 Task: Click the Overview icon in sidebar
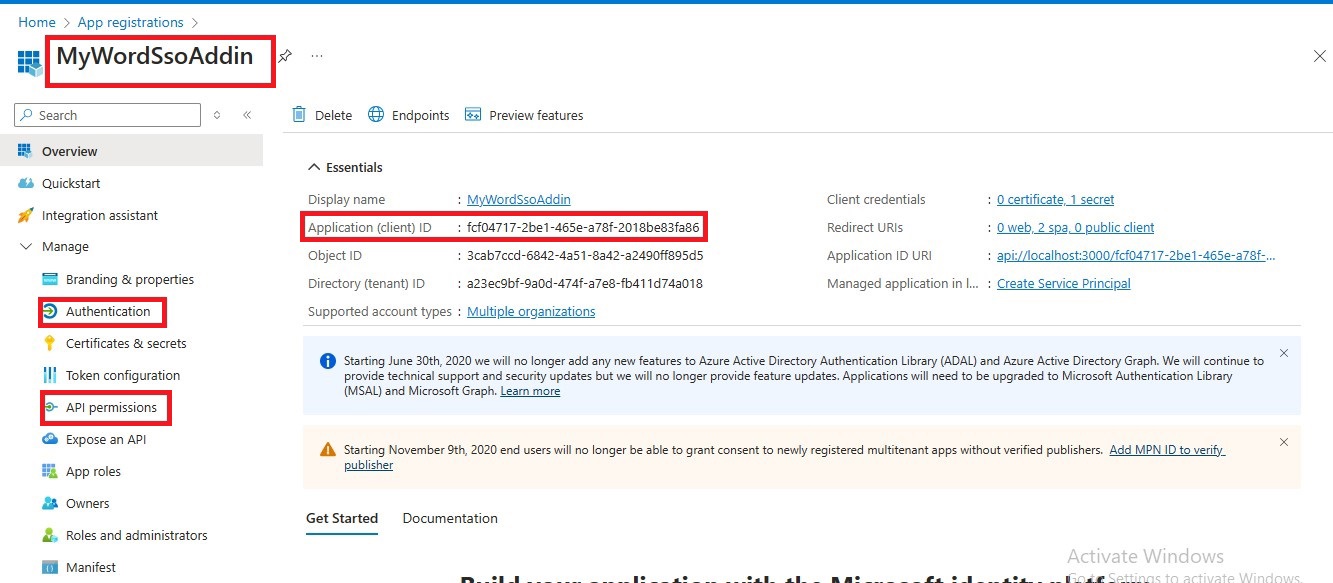[x=25, y=151]
